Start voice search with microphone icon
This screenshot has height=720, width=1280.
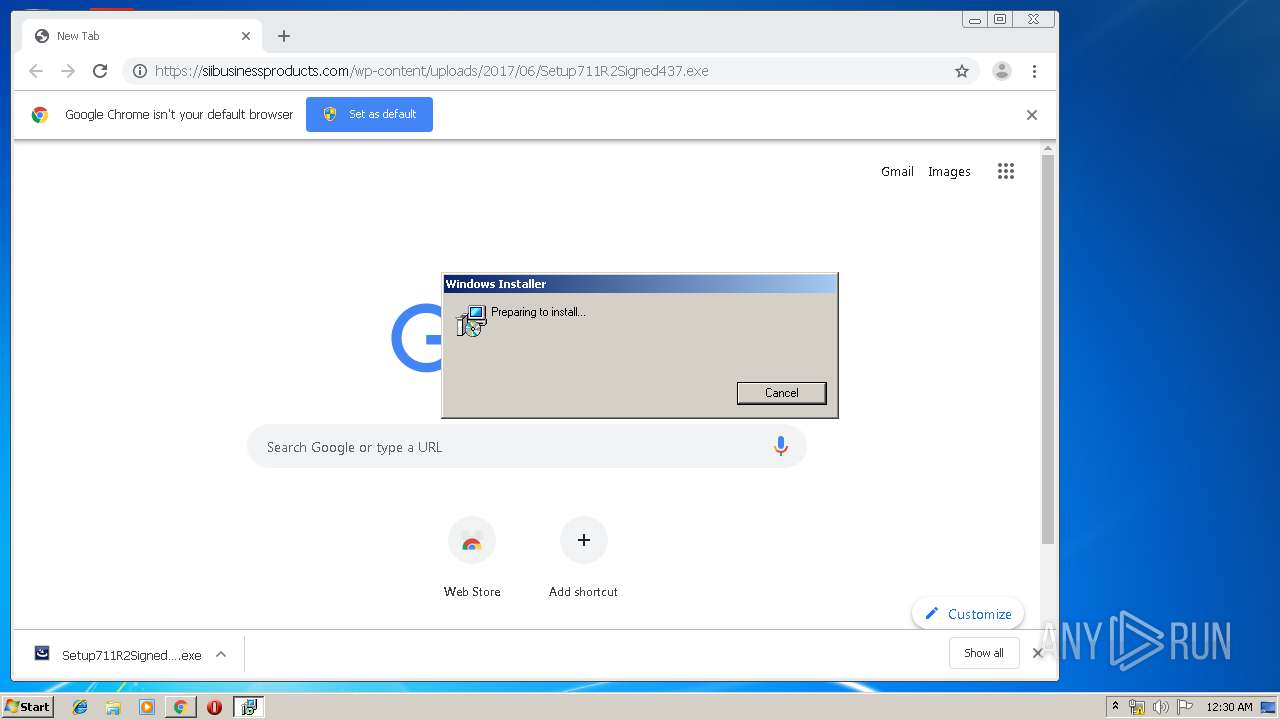click(x=781, y=447)
